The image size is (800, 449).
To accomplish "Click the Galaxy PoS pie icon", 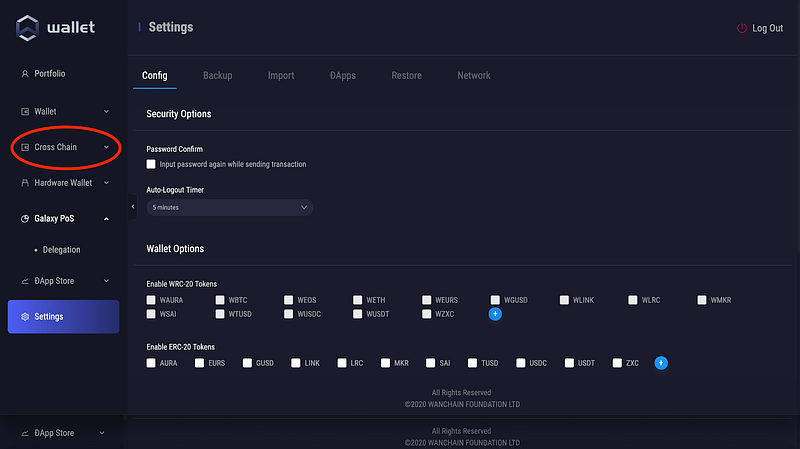I will [24, 219].
